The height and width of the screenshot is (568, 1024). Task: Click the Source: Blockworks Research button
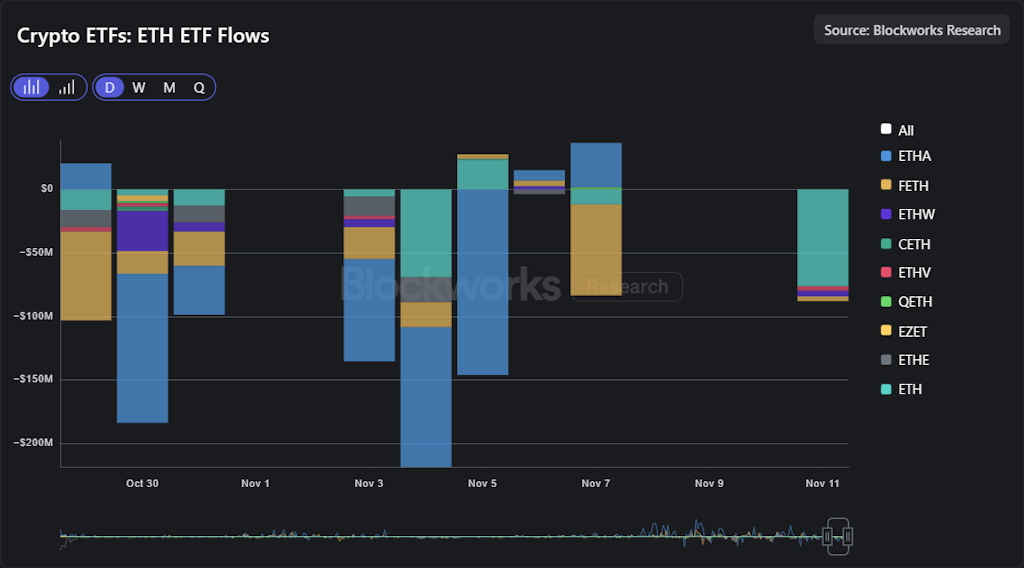[x=912, y=30]
